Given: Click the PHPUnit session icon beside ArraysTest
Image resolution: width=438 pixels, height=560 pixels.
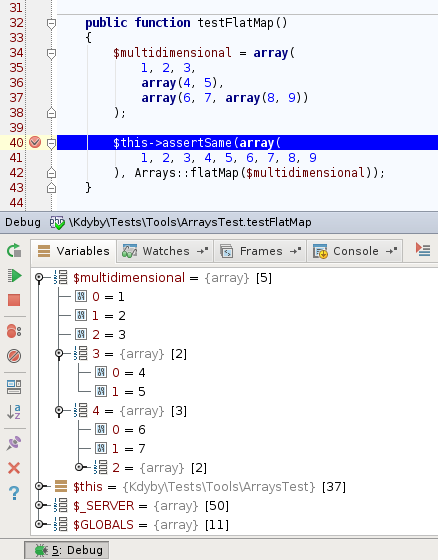Looking at the screenshot, I should [x=57, y=222].
